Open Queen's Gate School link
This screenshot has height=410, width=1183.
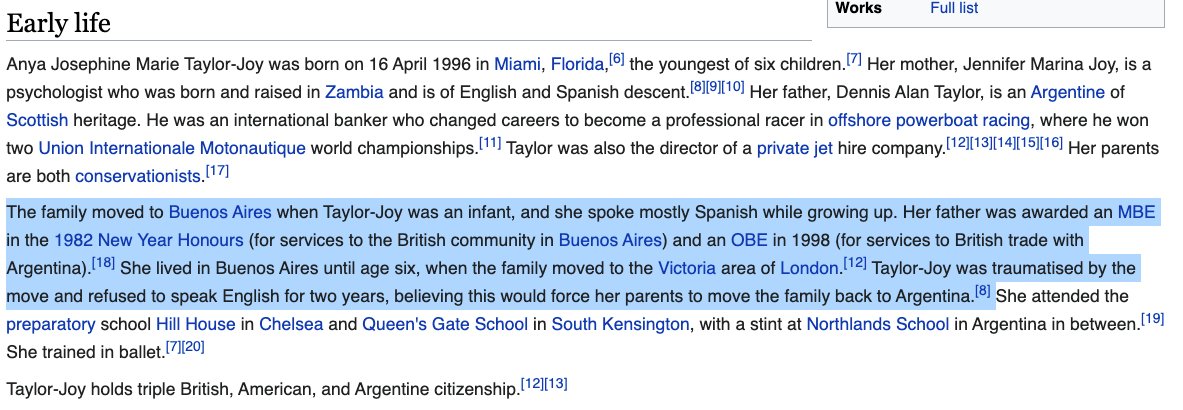[445, 325]
